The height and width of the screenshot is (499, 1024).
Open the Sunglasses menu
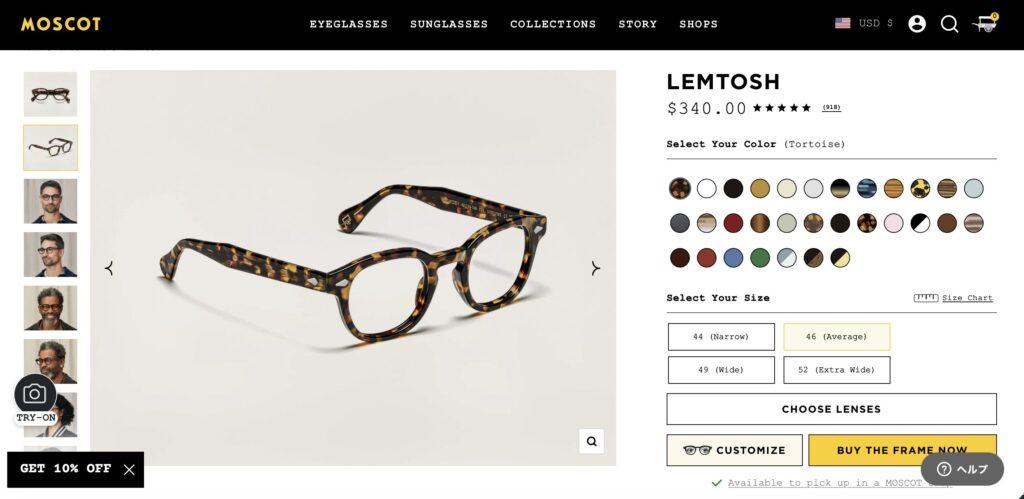[449, 24]
